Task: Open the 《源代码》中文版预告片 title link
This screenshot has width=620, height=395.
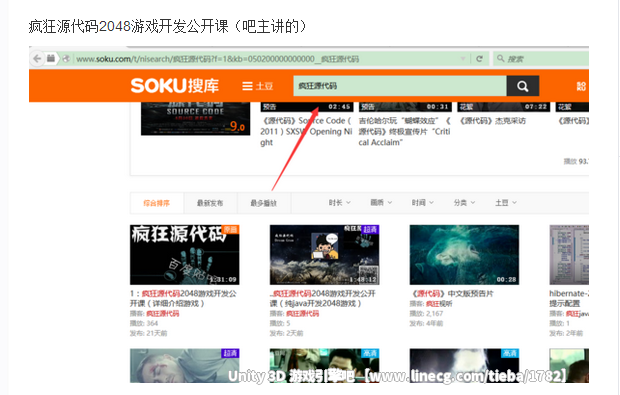Action: [x=452, y=294]
